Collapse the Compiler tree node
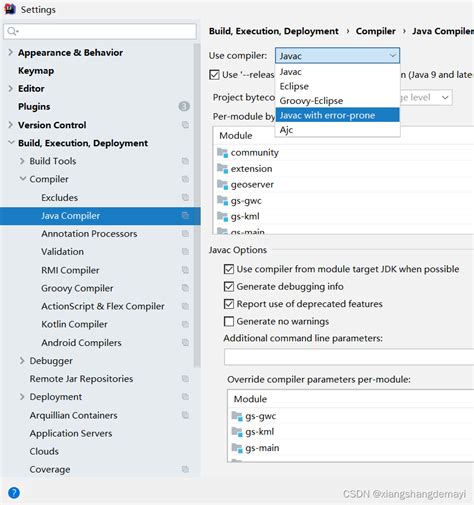Viewport: 474px width, 505px height. 22,179
